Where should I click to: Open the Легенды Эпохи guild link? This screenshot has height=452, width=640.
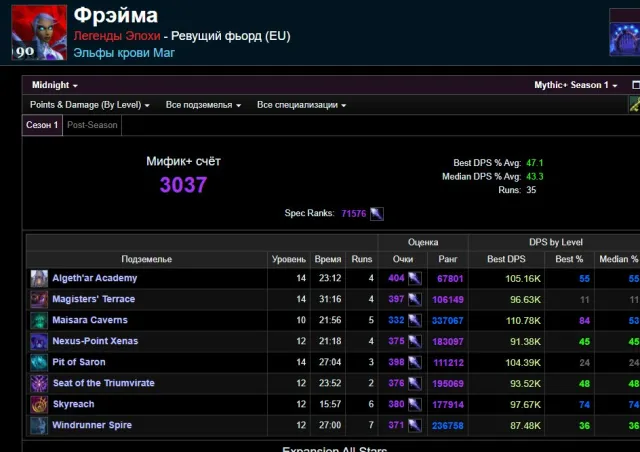click(x=117, y=36)
